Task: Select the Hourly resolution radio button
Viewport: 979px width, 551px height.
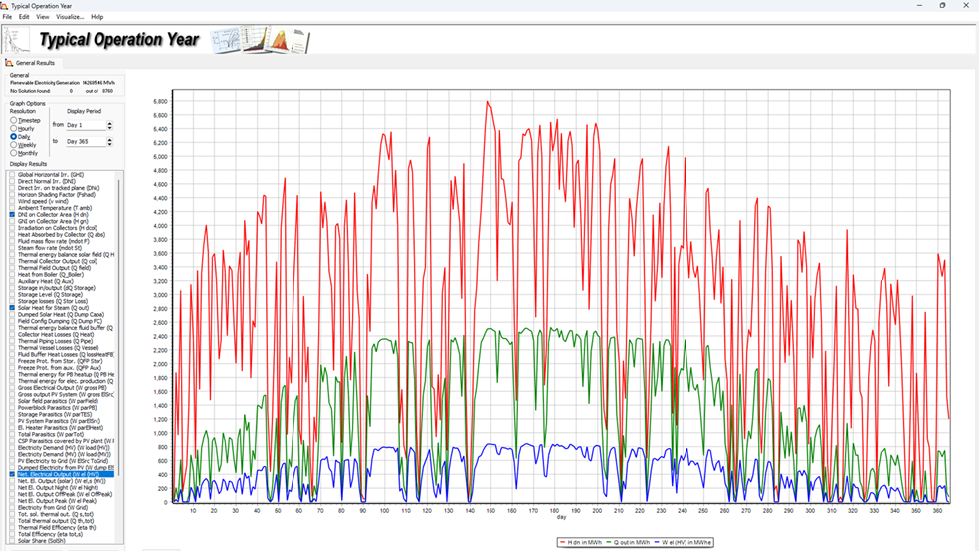Action: point(14,129)
